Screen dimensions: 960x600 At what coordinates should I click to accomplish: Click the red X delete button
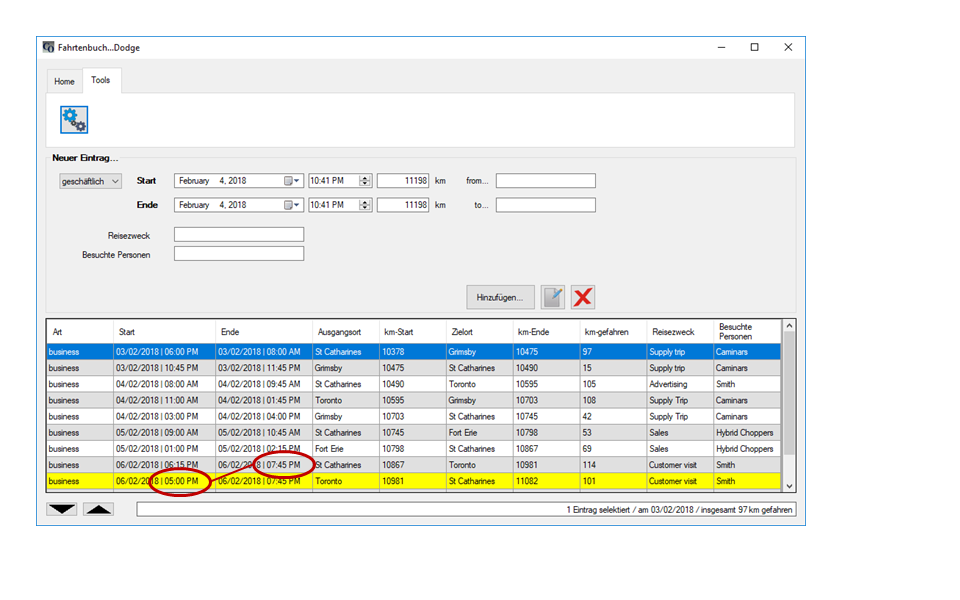(583, 297)
